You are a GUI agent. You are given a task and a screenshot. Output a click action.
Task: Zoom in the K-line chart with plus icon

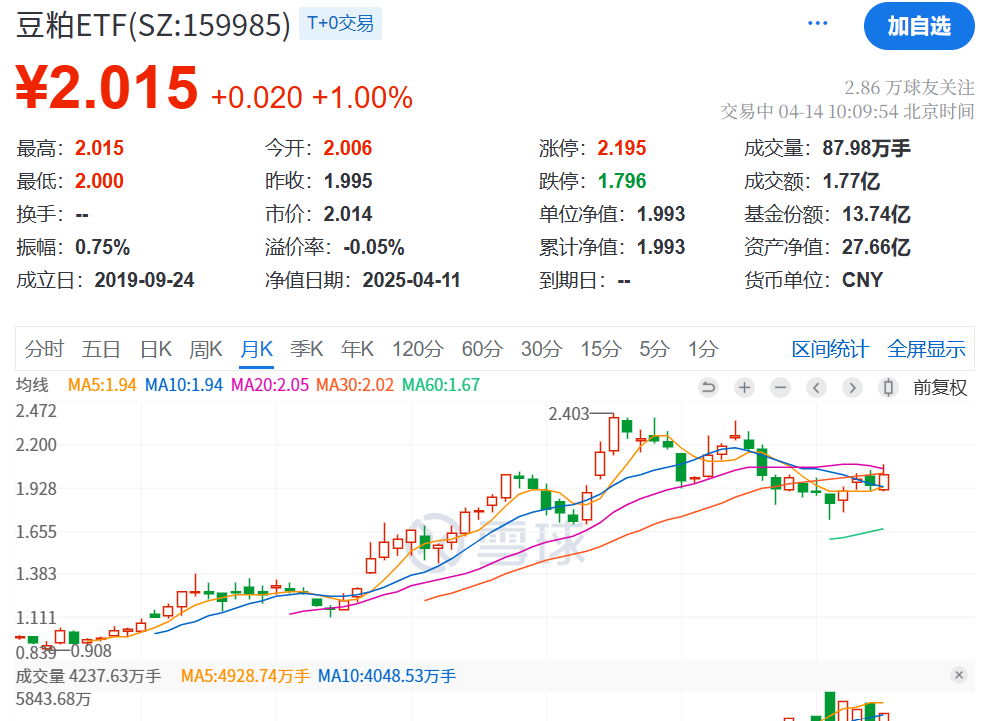coord(745,388)
